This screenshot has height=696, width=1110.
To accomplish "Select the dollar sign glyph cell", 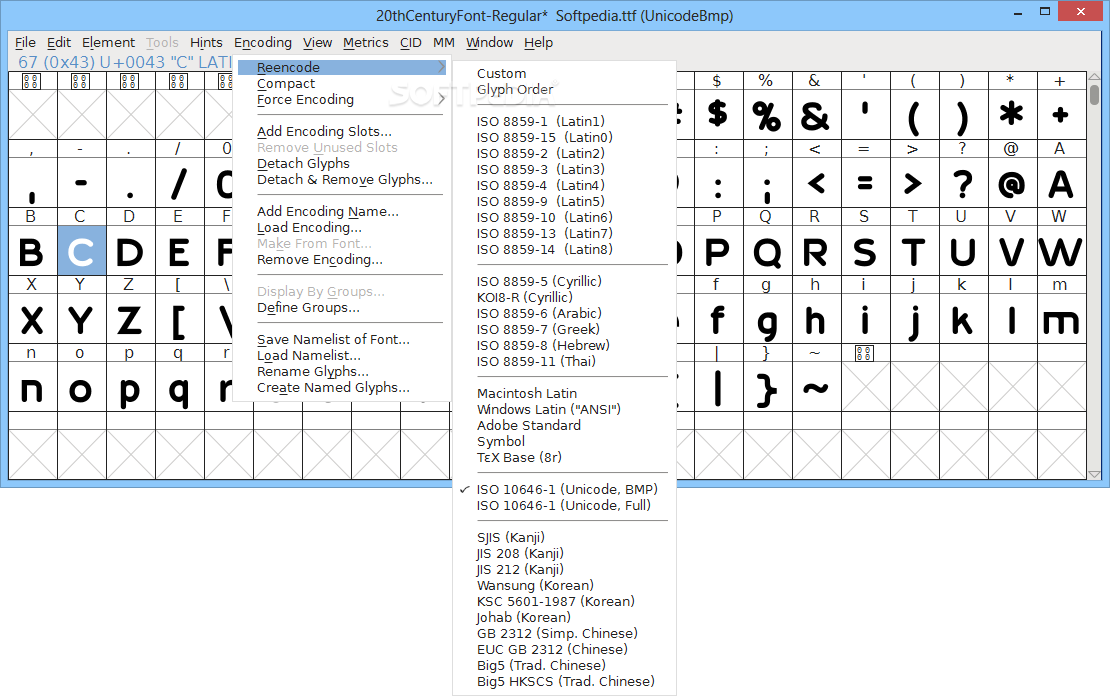I will pos(718,113).
